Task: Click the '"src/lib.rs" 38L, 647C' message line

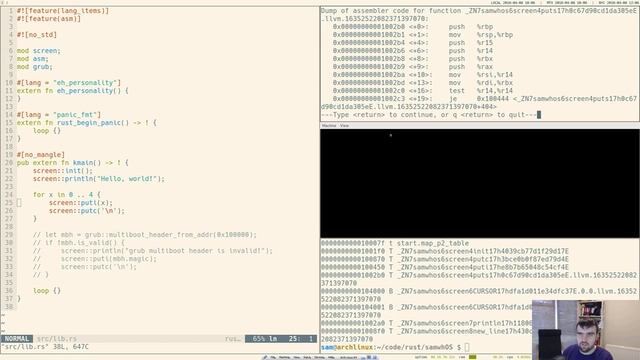Action: pos(45,347)
